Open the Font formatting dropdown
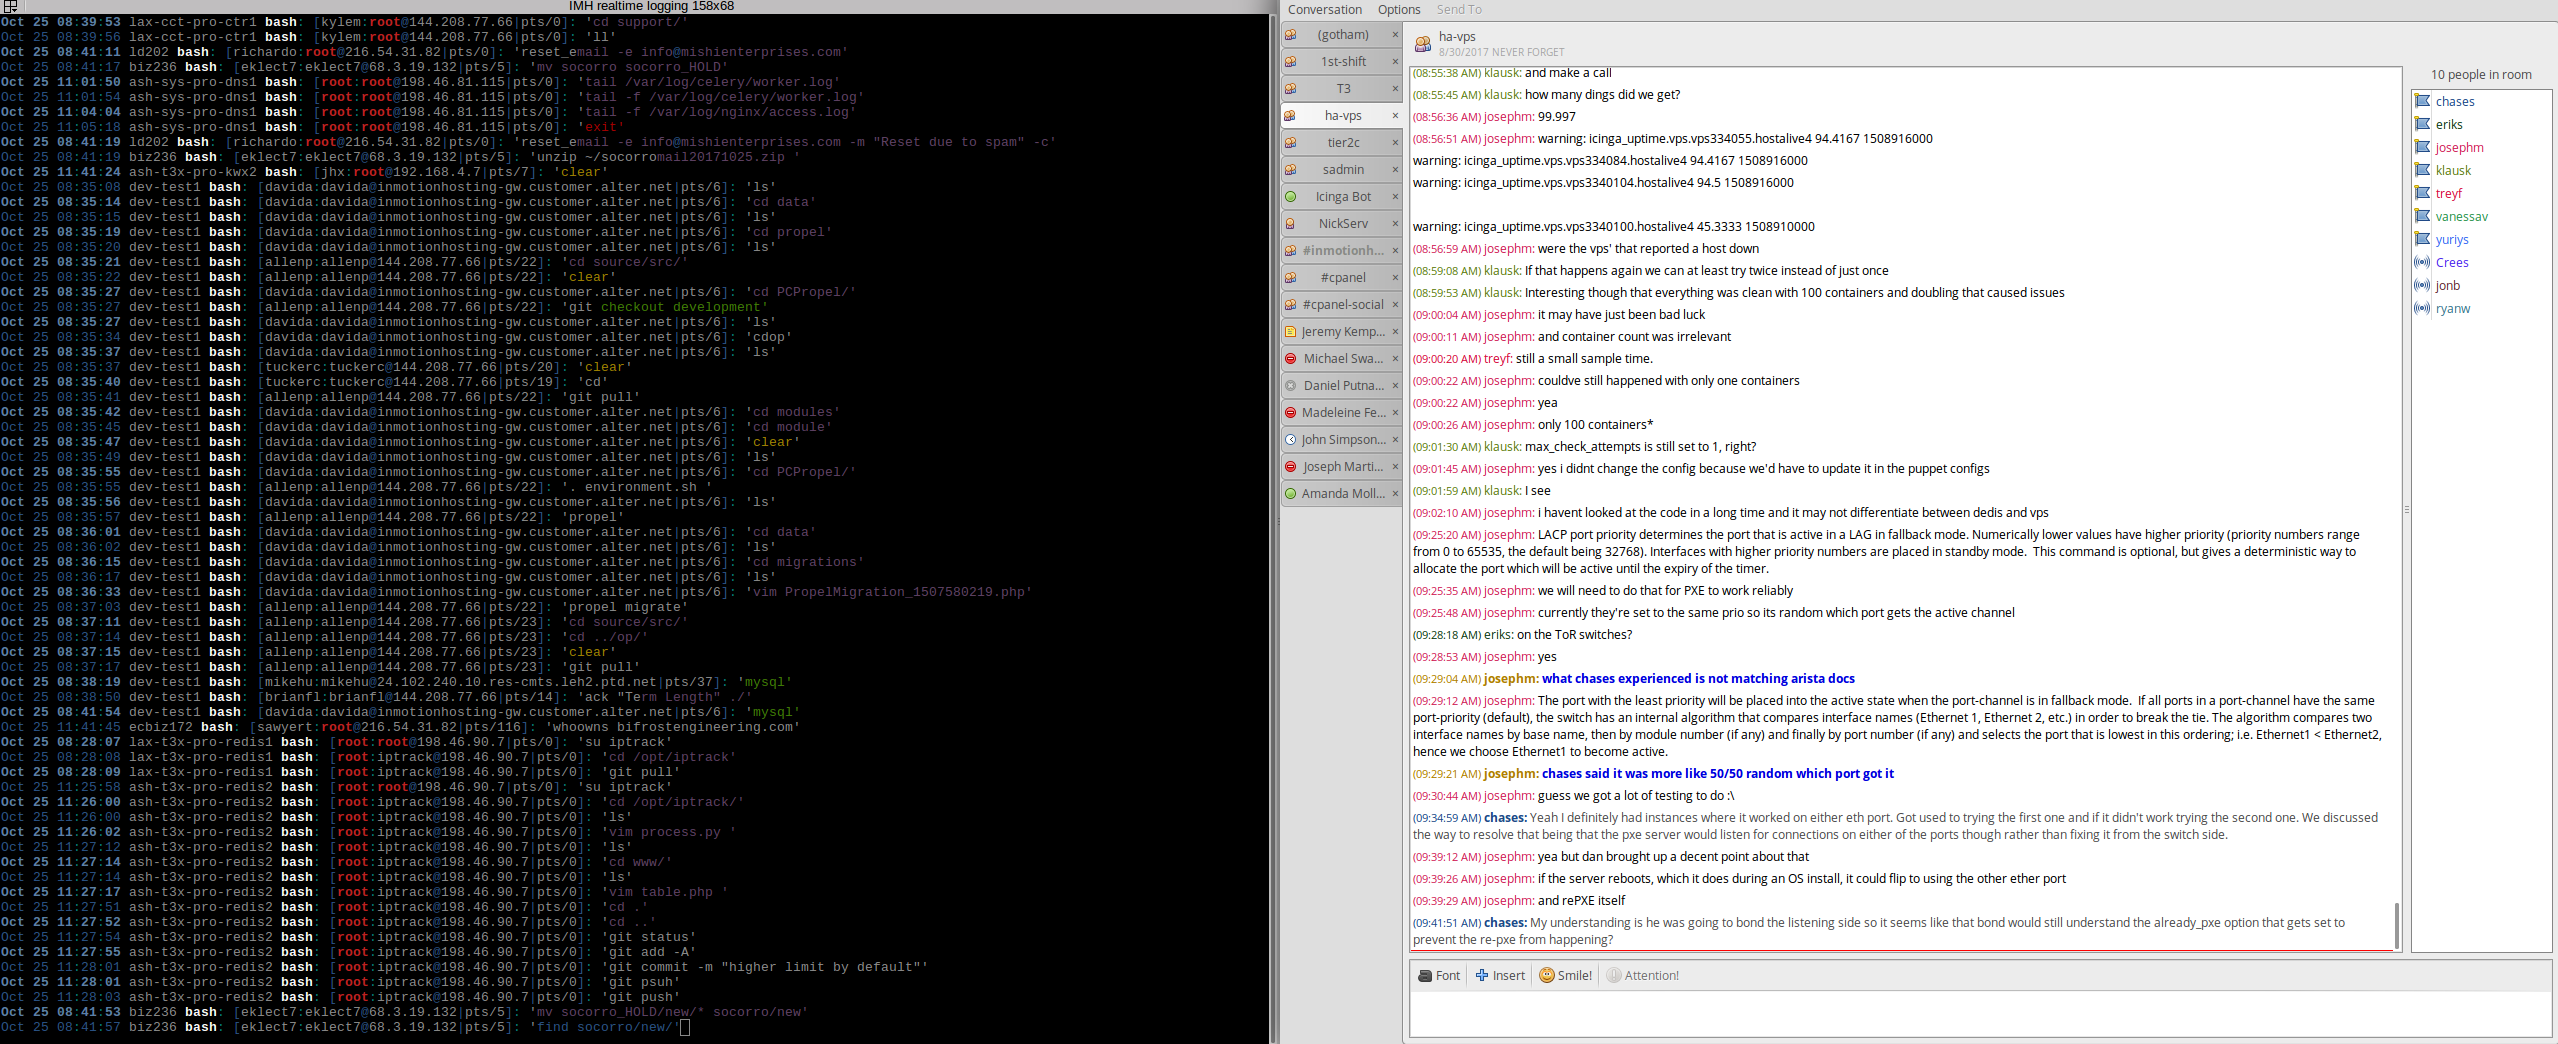Viewport: 2558px width, 1044px height. pyautogui.click(x=1439, y=975)
